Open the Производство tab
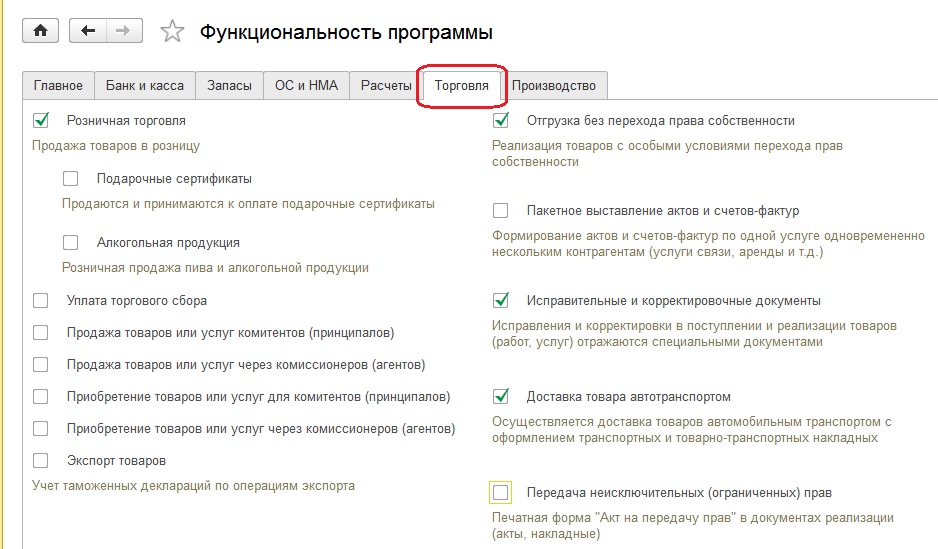 554,86
